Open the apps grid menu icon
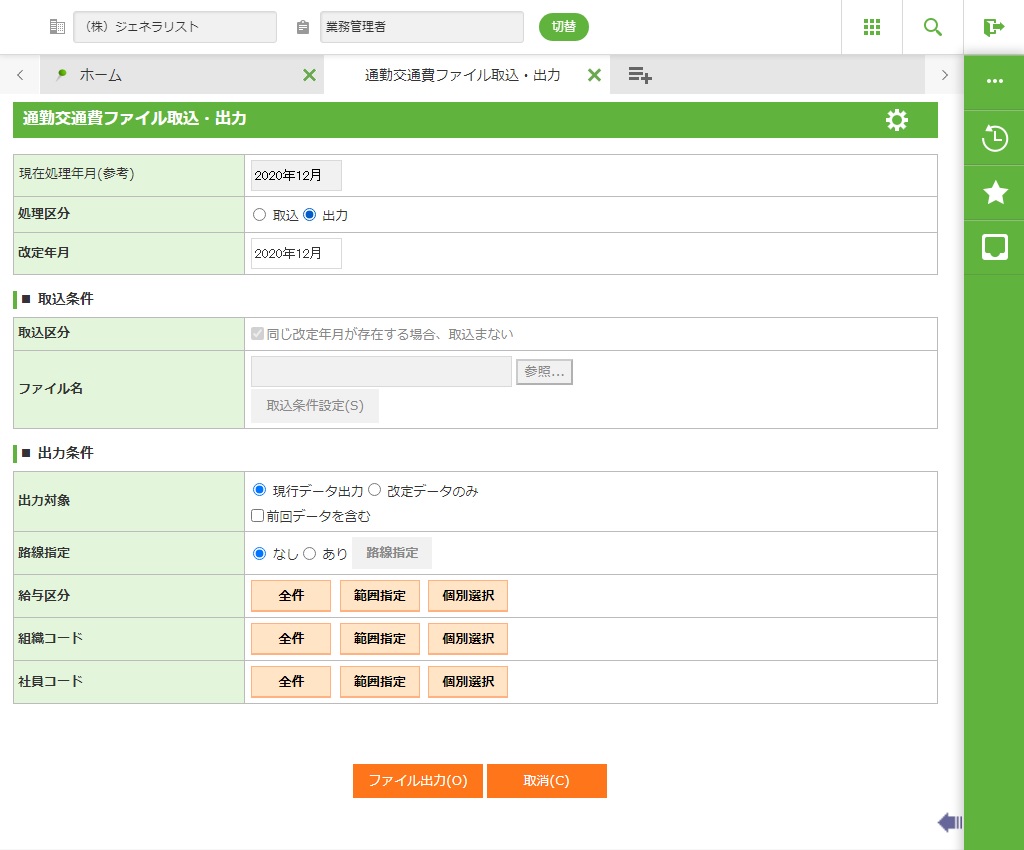This screenshot has height=850, width=1024. 872,27
